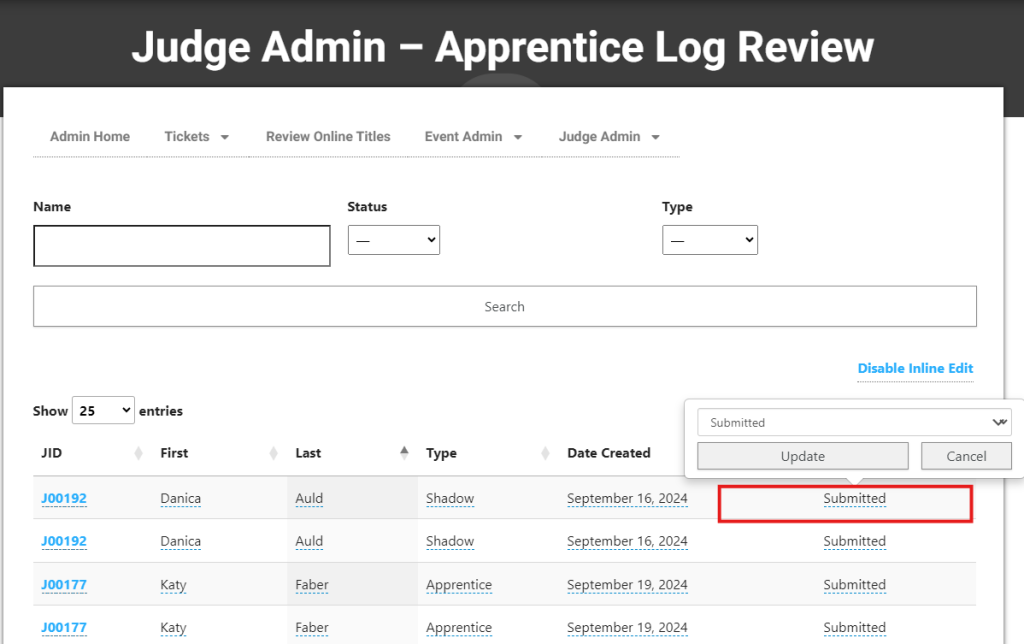This screenshot has height=644, width=1024.
Task: Click the Search button
Action: coord(504,307)
